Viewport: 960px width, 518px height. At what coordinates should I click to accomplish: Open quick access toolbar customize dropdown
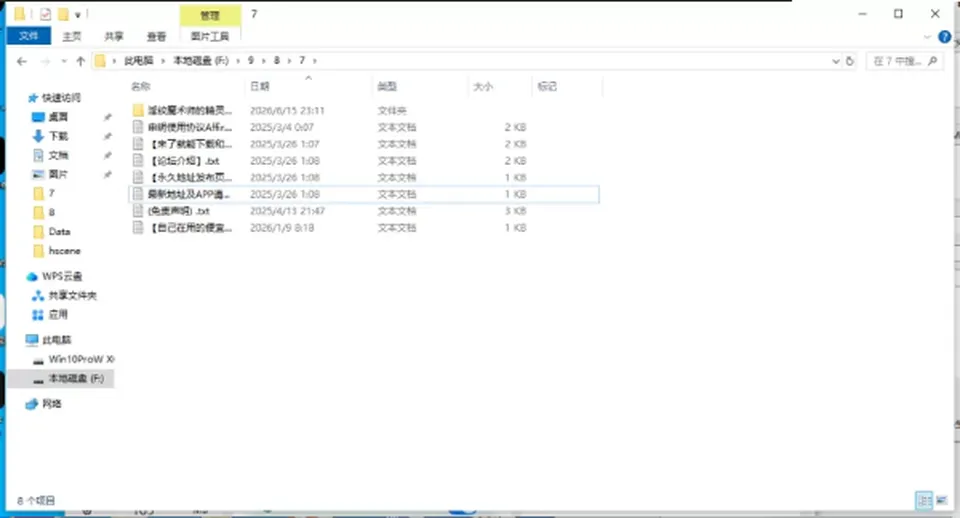coord(78,14)
